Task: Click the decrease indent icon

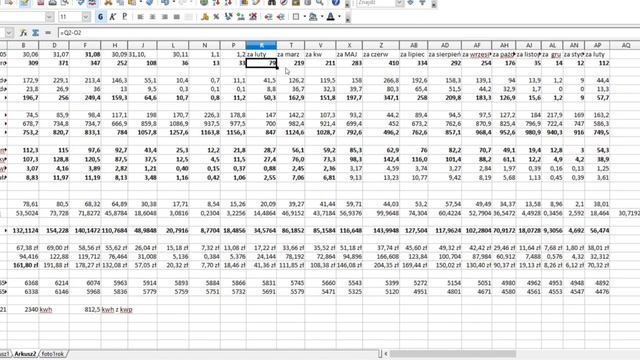Action: pos(268,17)
